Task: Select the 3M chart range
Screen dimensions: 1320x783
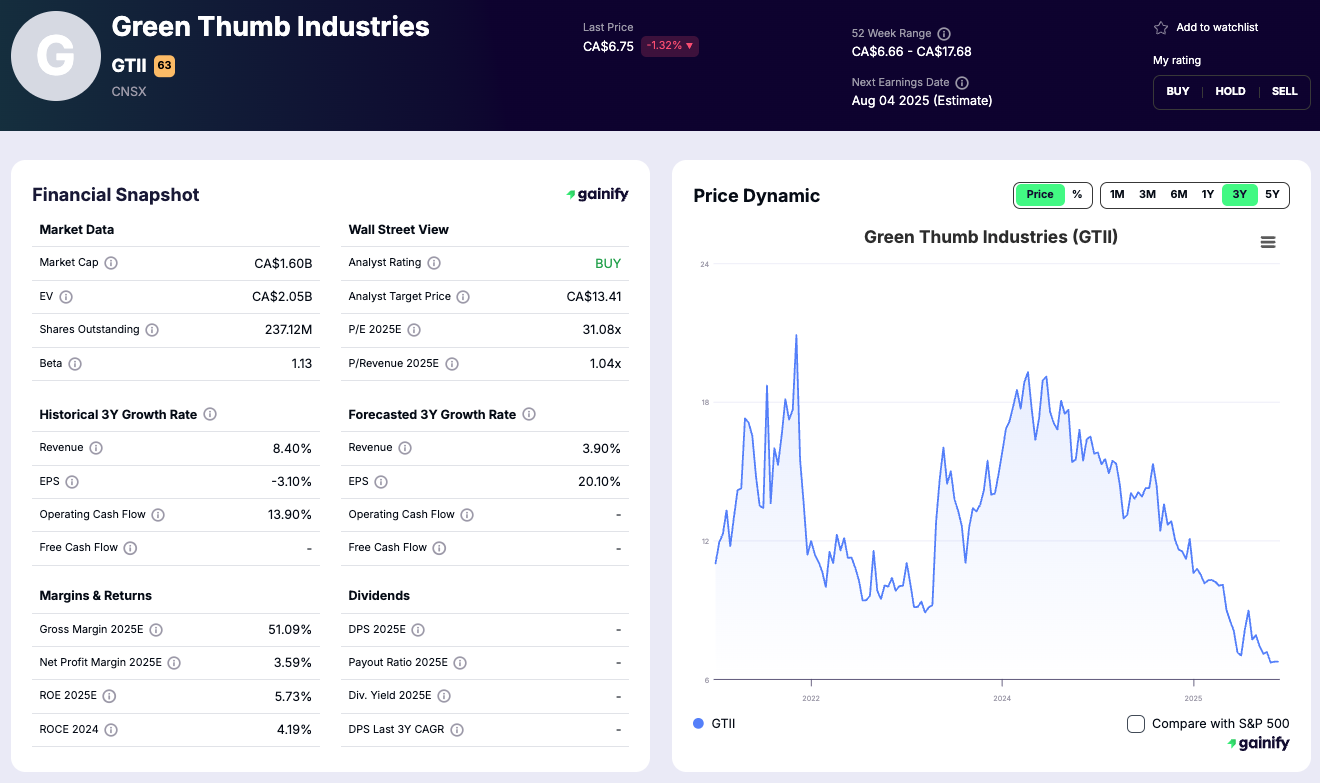Action: pyautogui.click(x=1148, y=195)
